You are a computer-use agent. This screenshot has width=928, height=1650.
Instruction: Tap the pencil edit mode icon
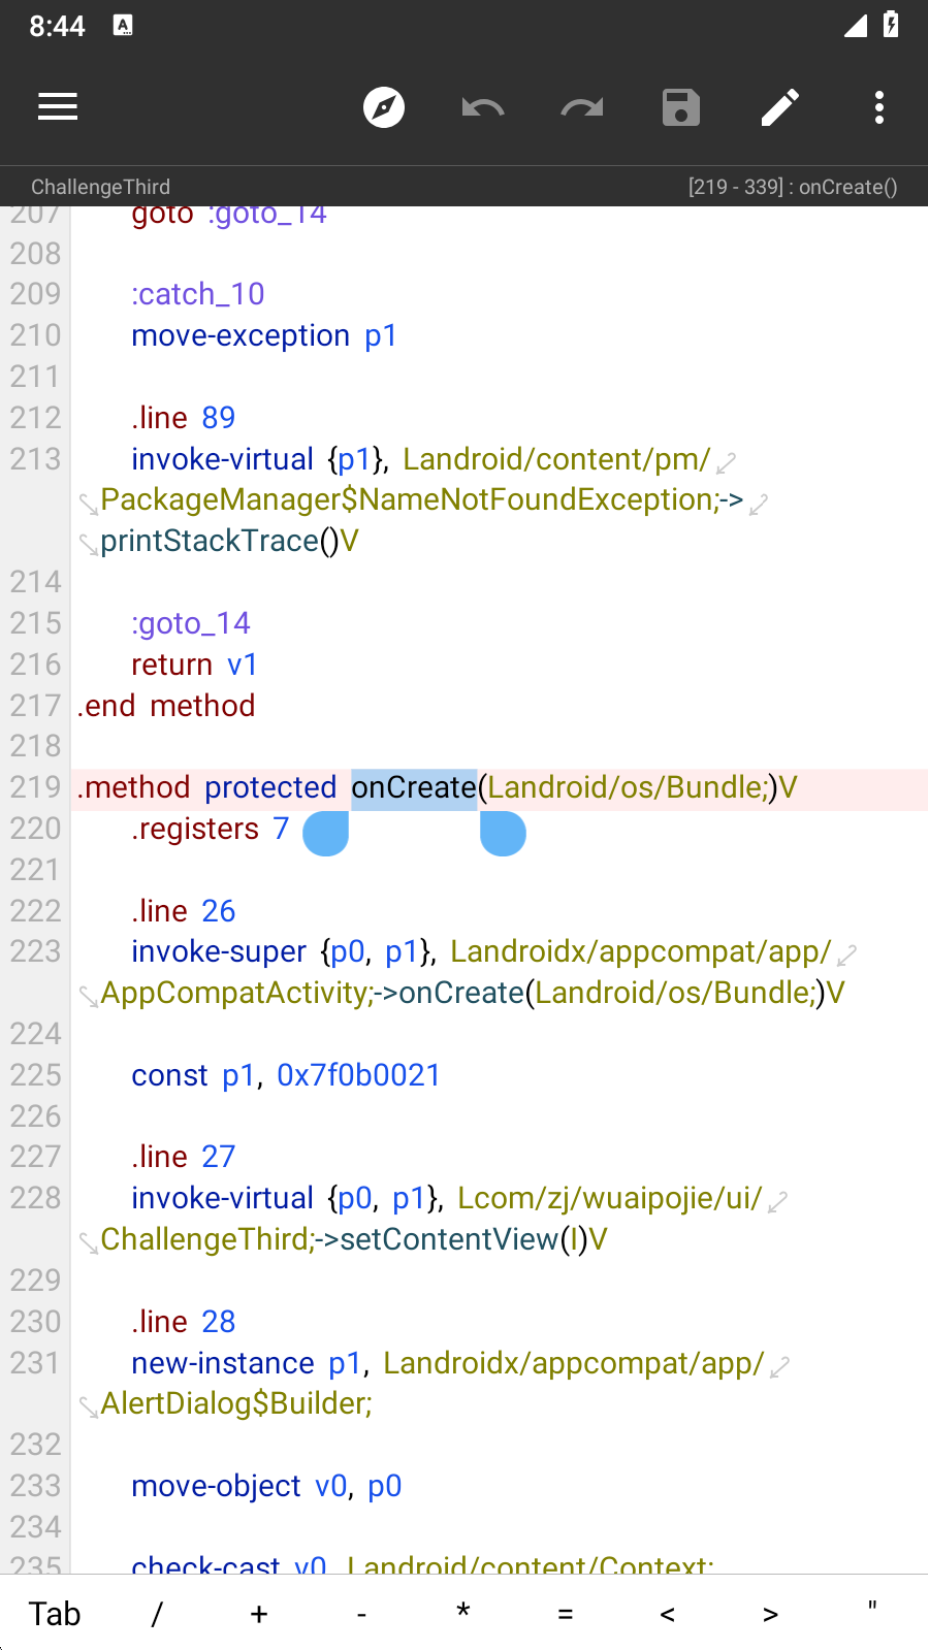[780, 107]
